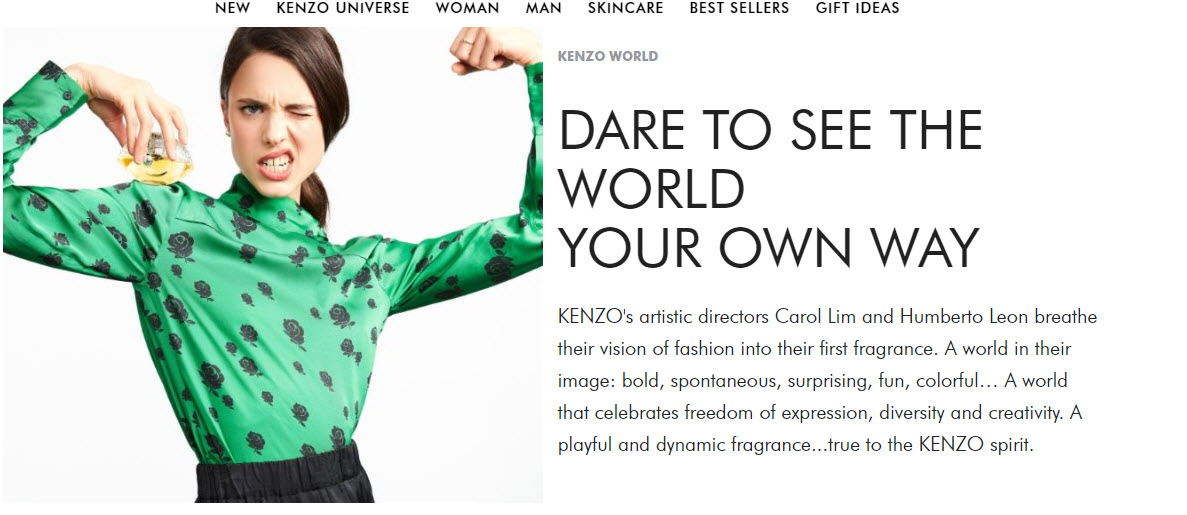Viewport: 1187px width, 515px height.
Task: Click the "YOUR OWN WAY" headline line
Action: tap(767, 247)
